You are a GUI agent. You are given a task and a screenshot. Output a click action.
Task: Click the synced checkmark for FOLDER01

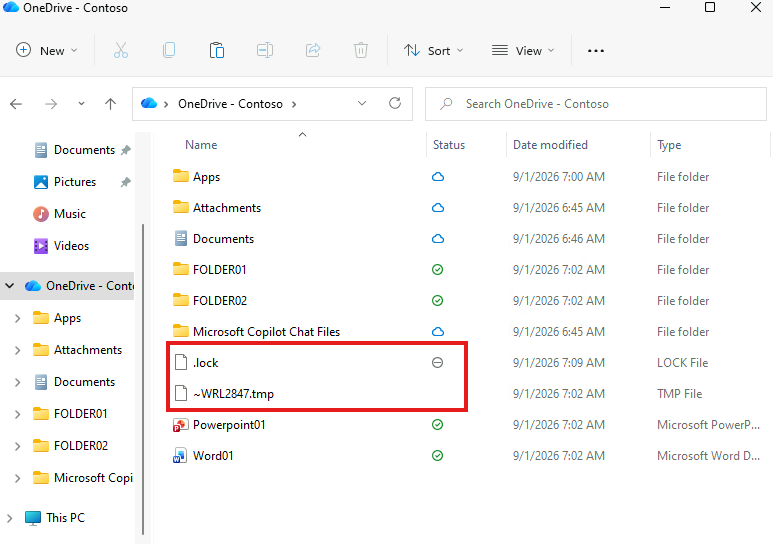(x=437, y=269)
